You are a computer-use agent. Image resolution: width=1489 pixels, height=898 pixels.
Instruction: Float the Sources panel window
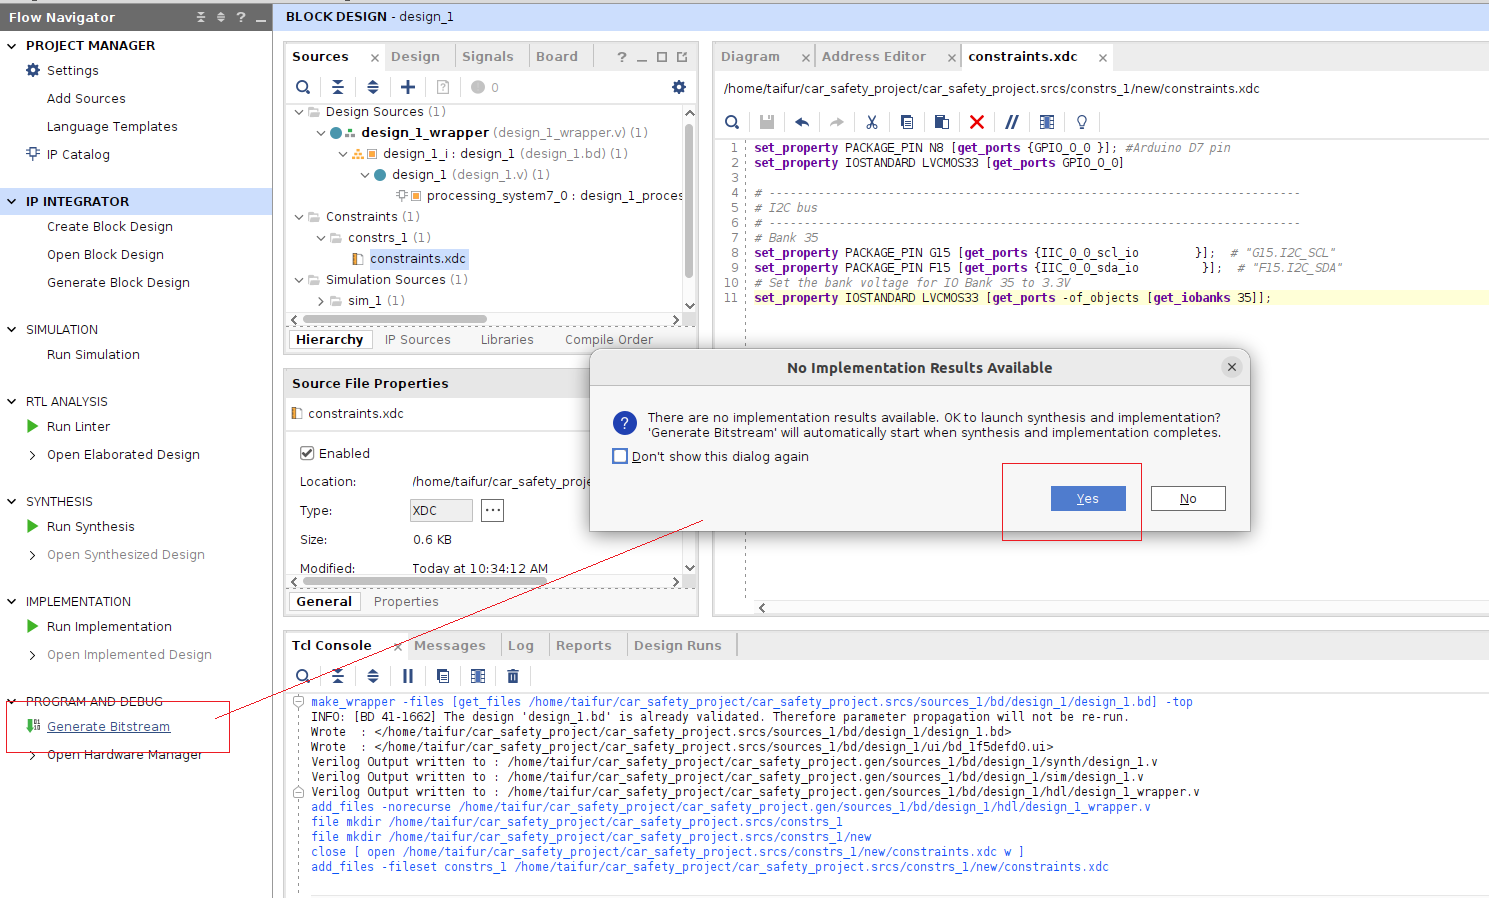coord(682,57)
